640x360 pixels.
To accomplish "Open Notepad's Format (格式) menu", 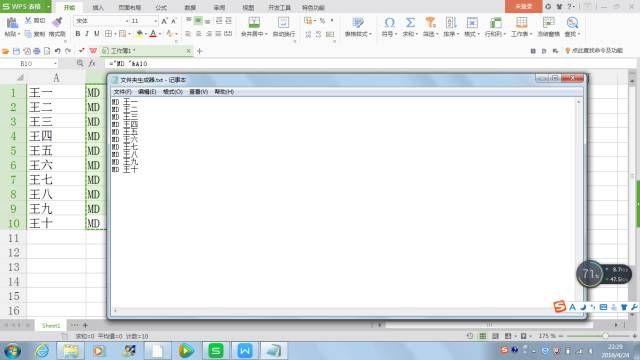I will (173, 92).
